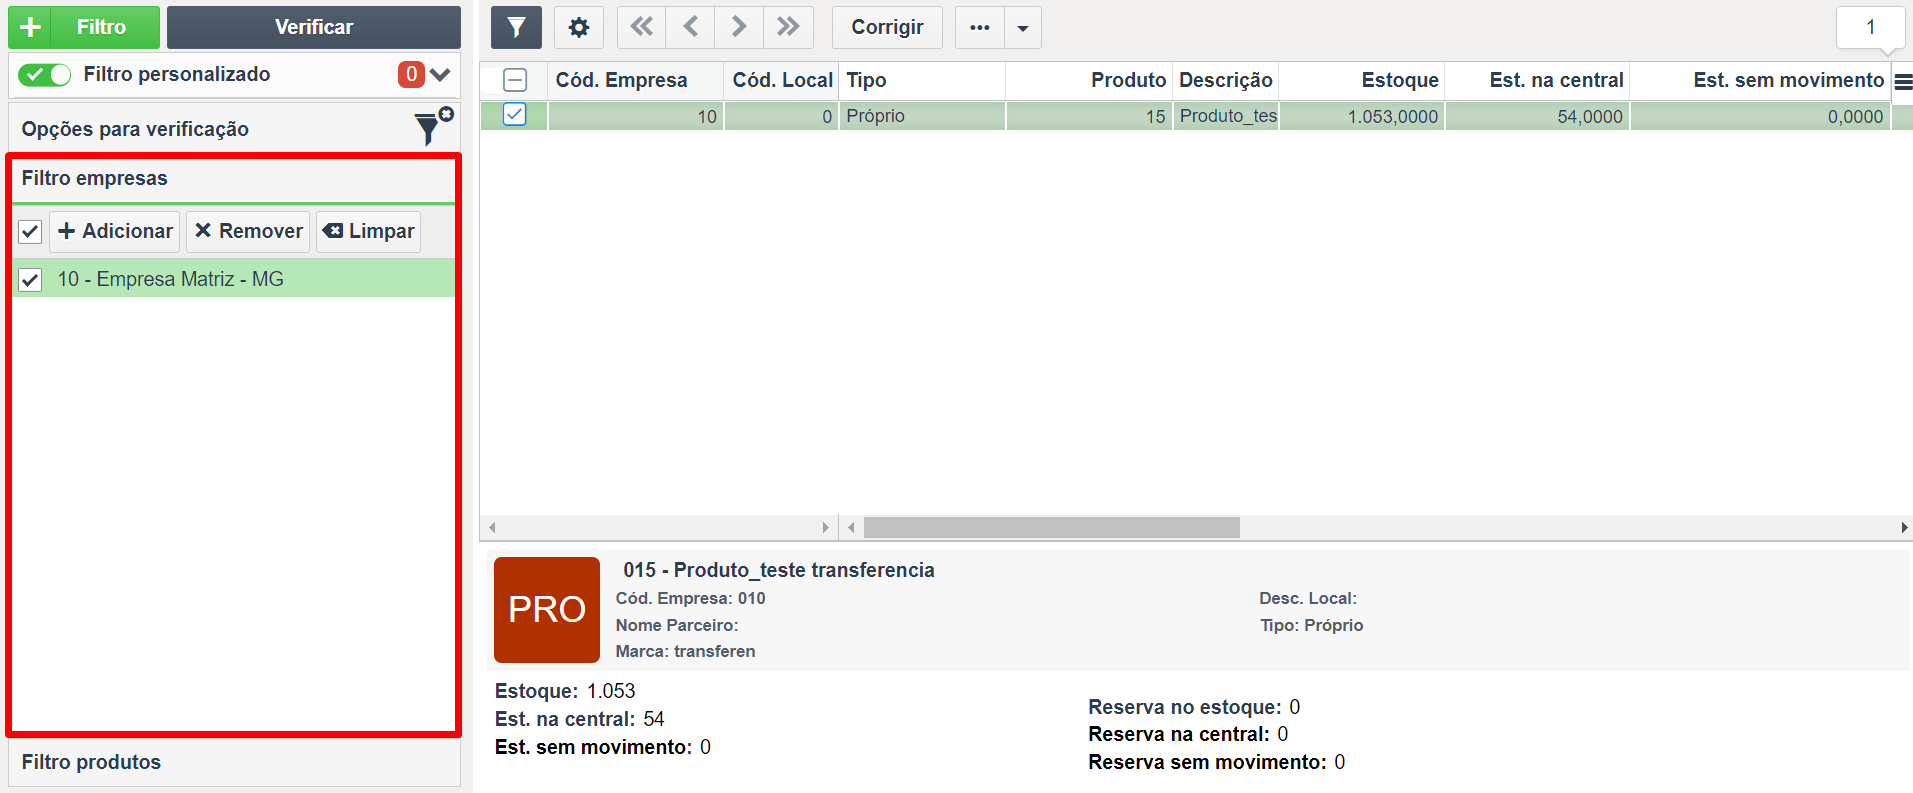
Task: Go to next record arrow
Action: tap(739, 27)
